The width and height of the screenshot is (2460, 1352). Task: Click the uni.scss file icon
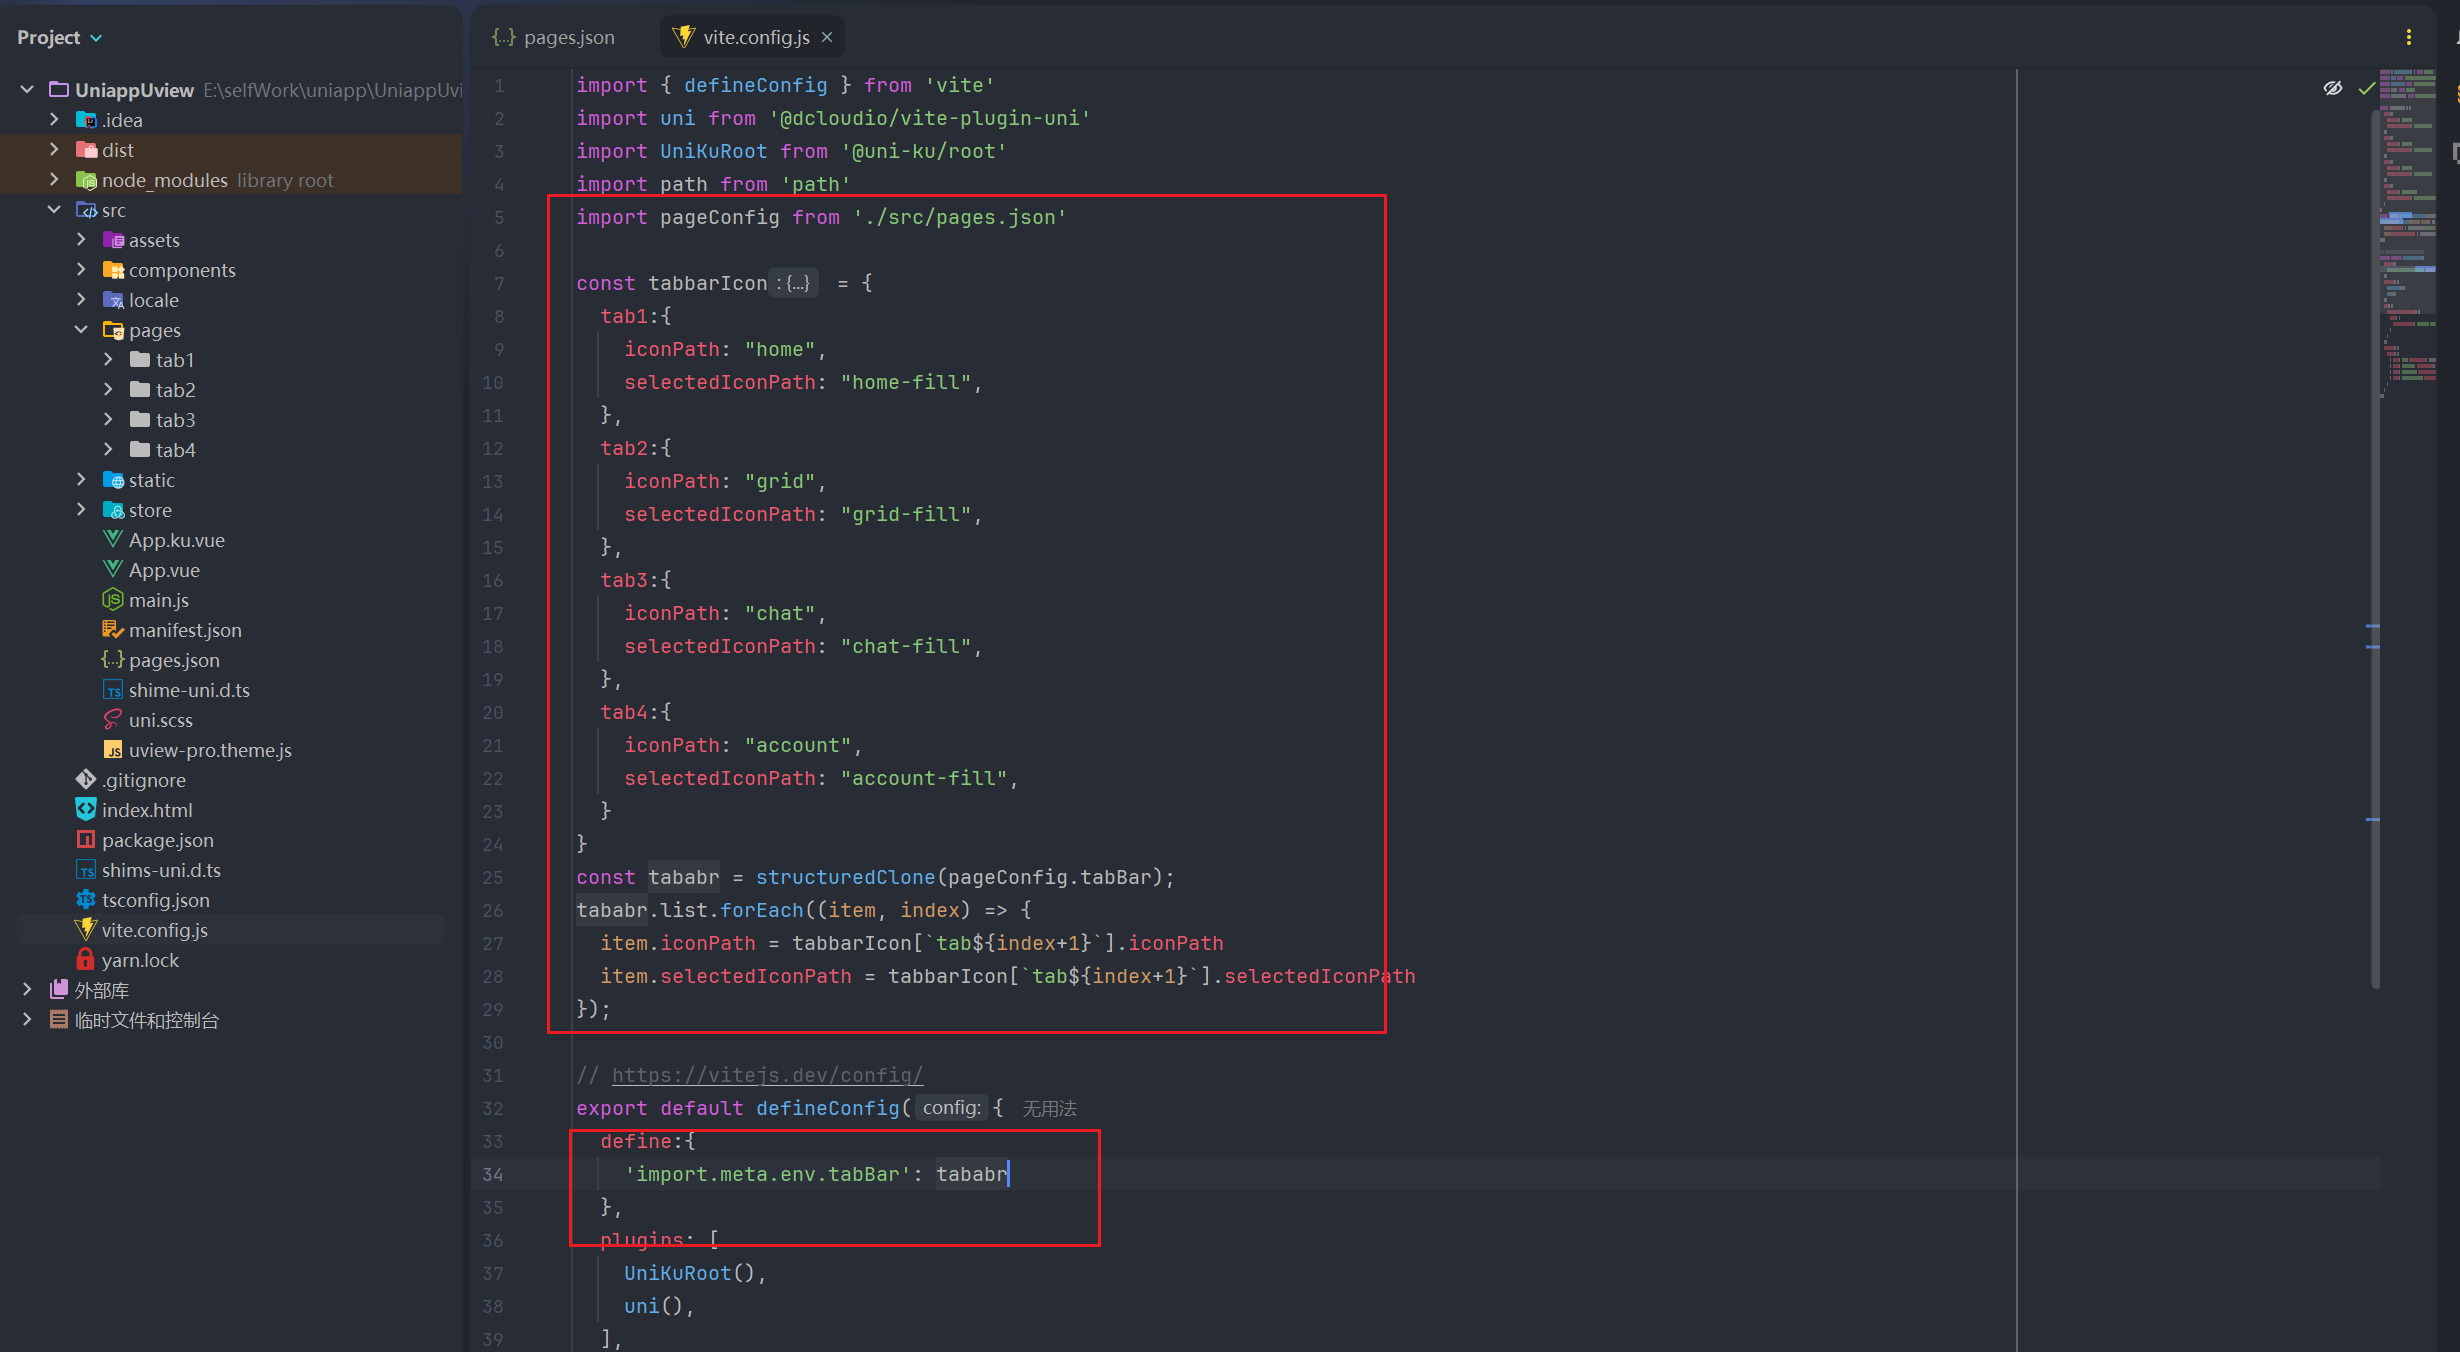pyautogui.click(x=112, y=720)
